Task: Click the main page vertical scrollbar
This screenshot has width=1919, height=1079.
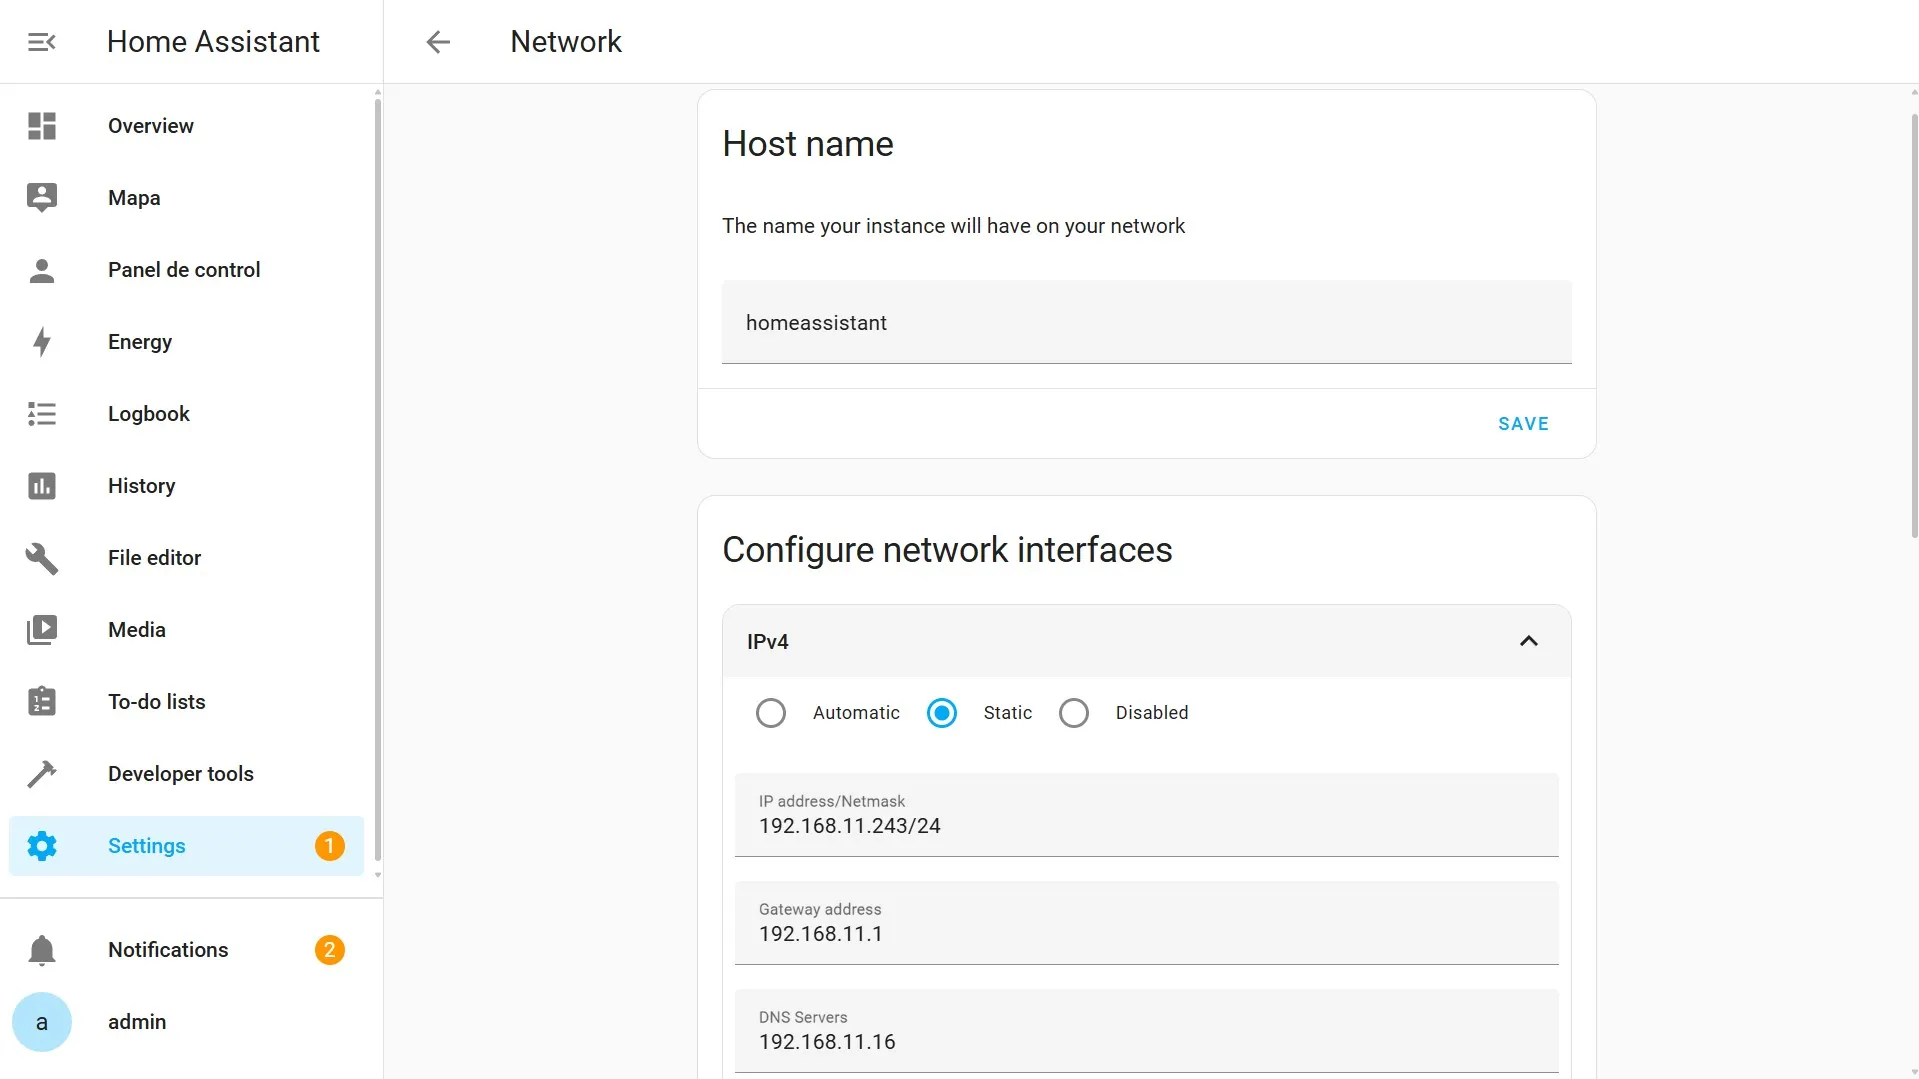Action: (1914, 325)
